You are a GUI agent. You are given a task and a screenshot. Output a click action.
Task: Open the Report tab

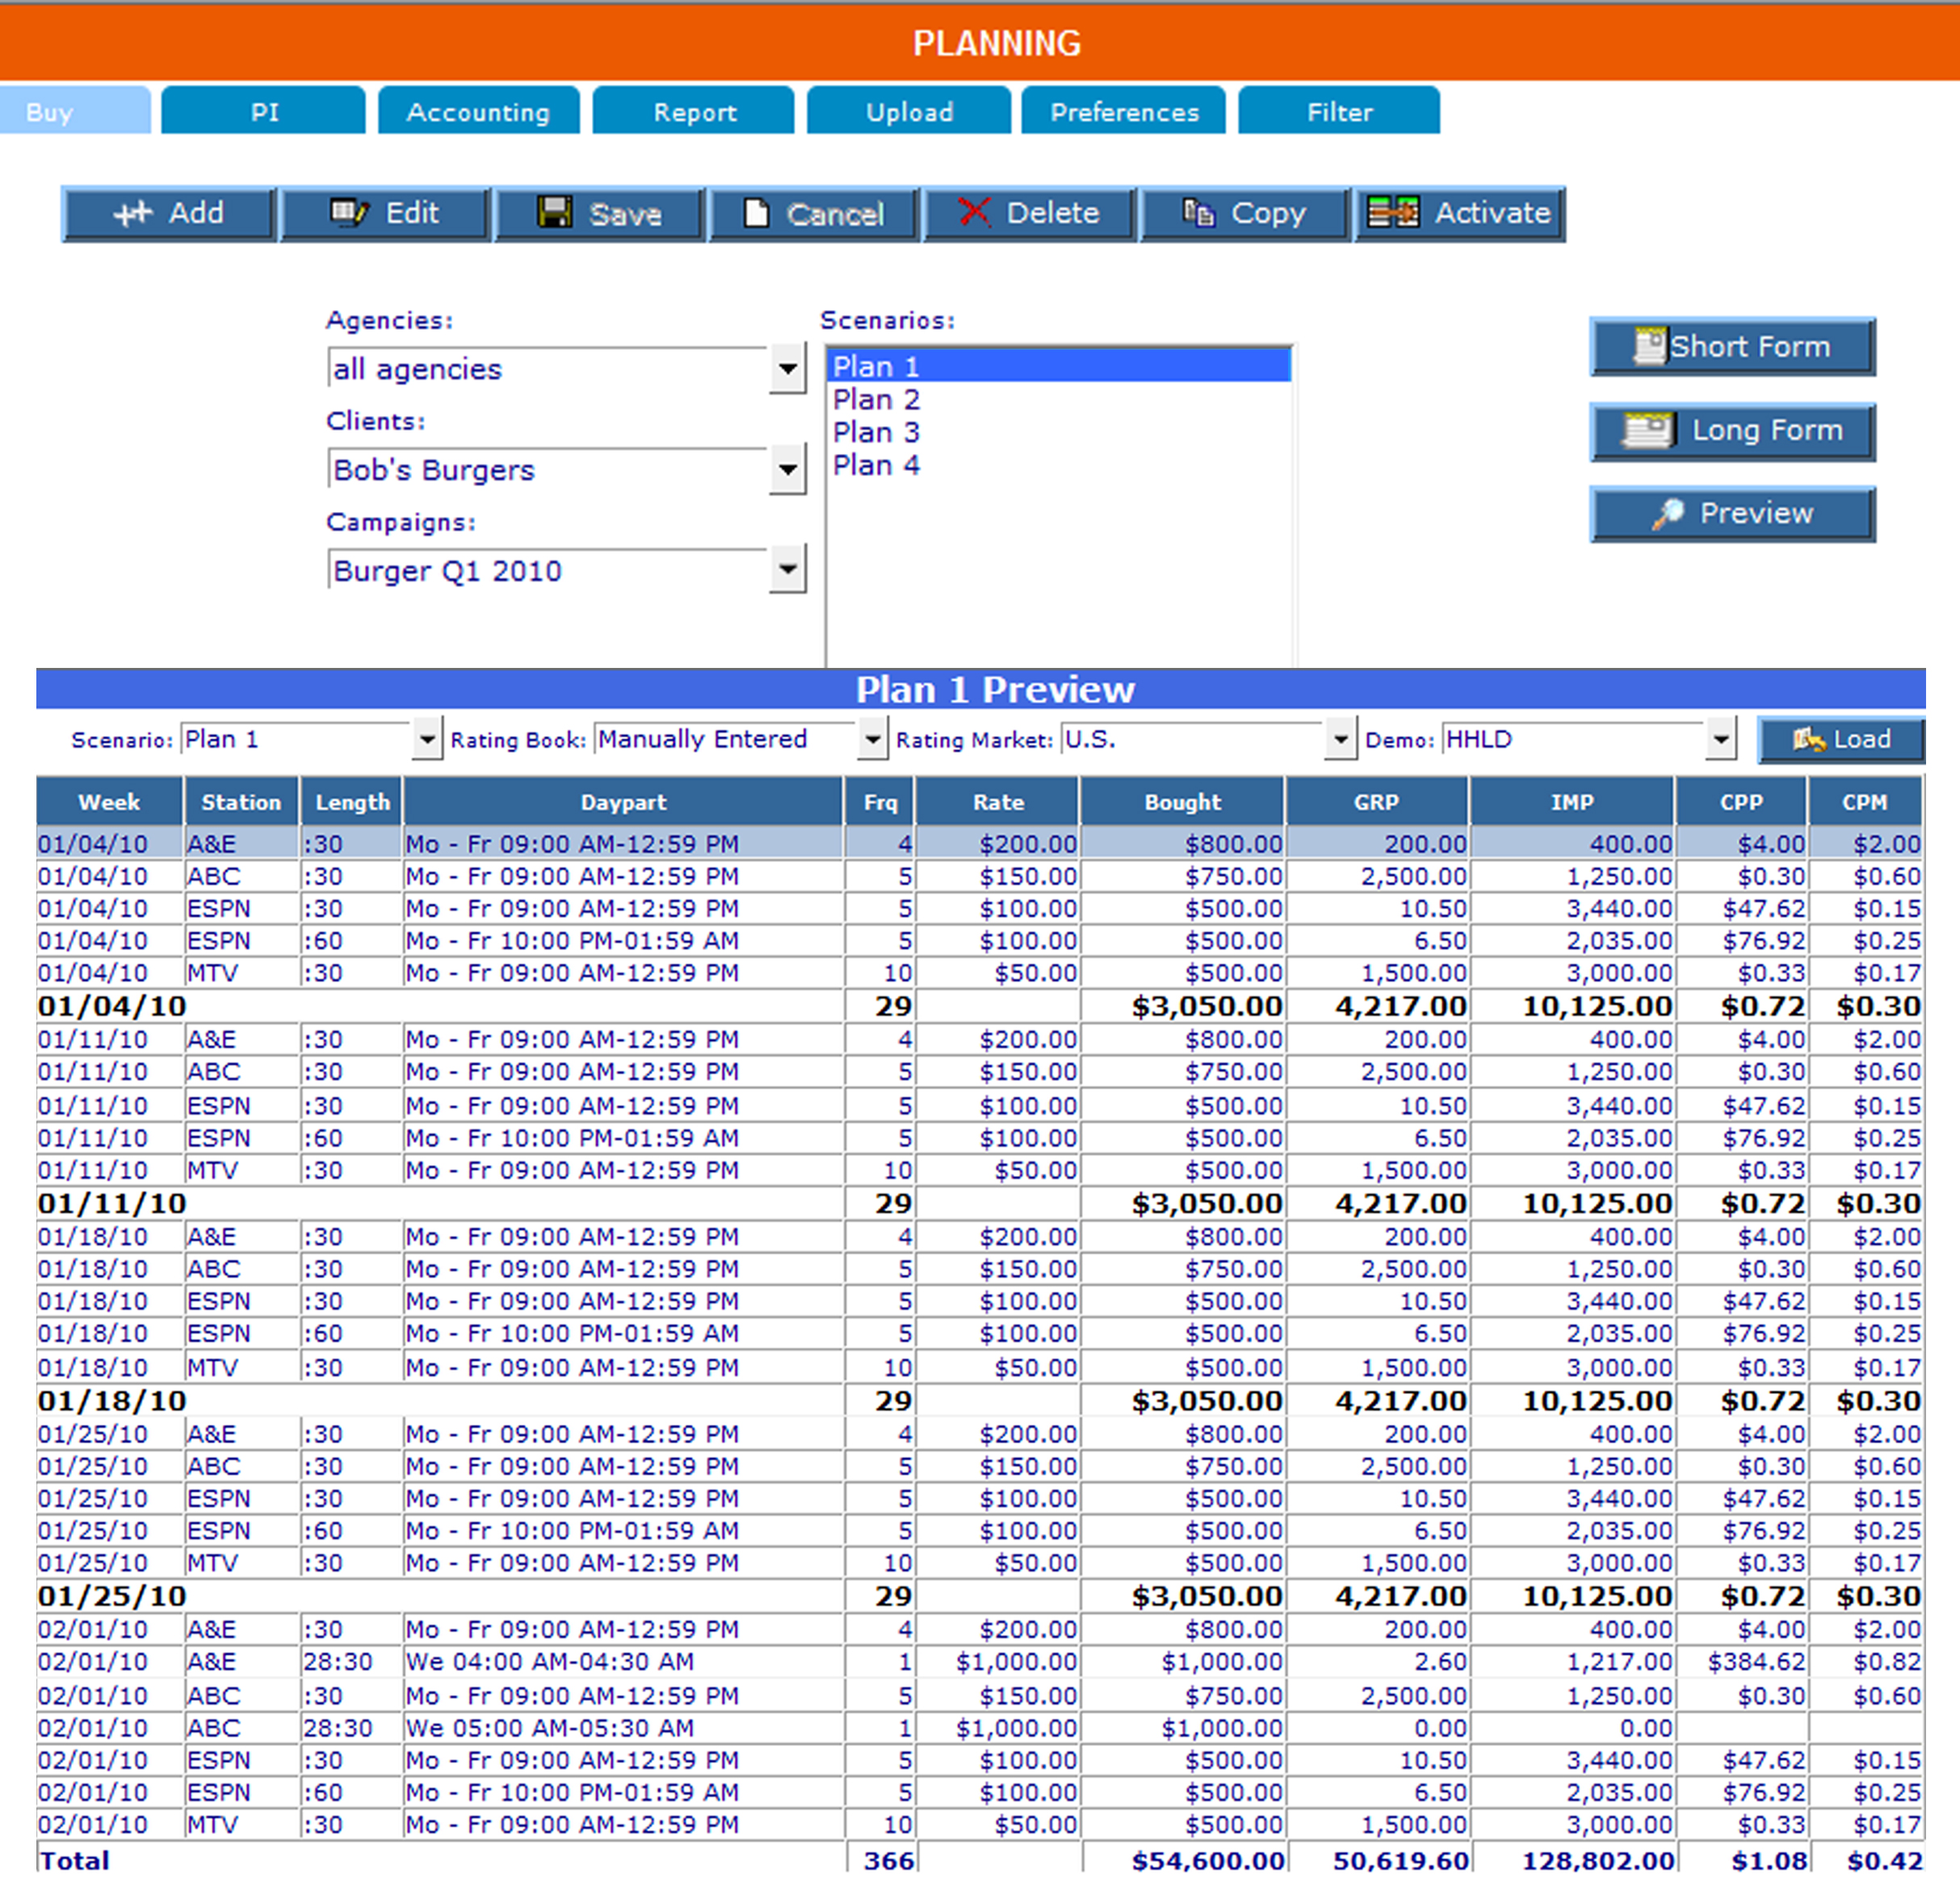(694, 111)
